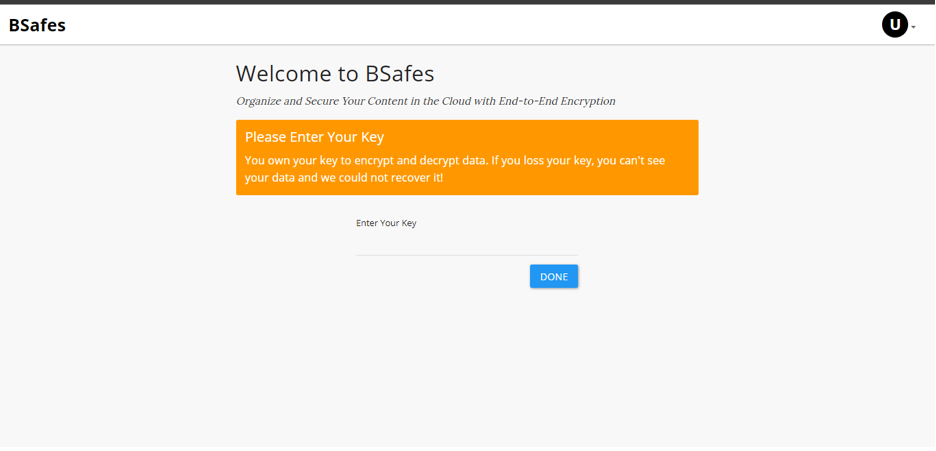Expand the caret beside the user avatar
The height and width of the screenshot is (451, 936).
pyautogui.click(x=913, y=27)
